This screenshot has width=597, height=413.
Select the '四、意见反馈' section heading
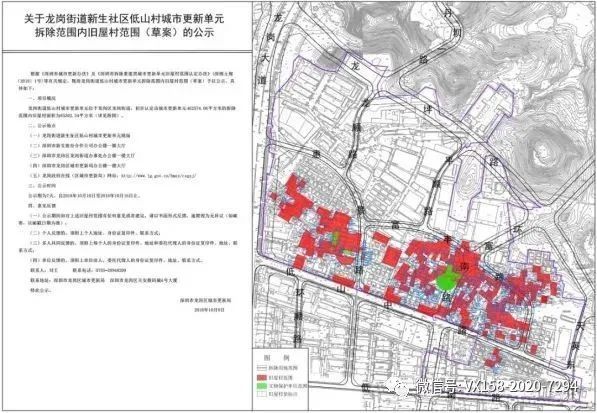(42, 206)
